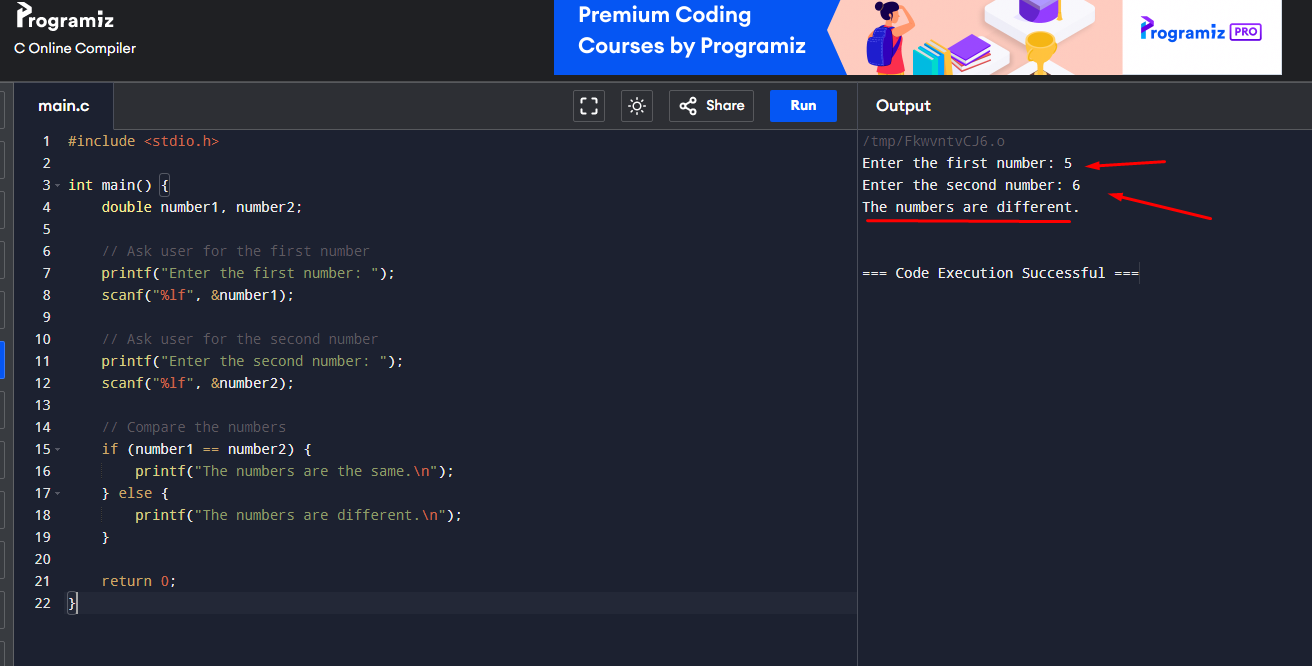Click output path '/tmp/FkwvntvCJ6.o'
The width and height of the screenshot is (1312, 666).
pos(934,141)
